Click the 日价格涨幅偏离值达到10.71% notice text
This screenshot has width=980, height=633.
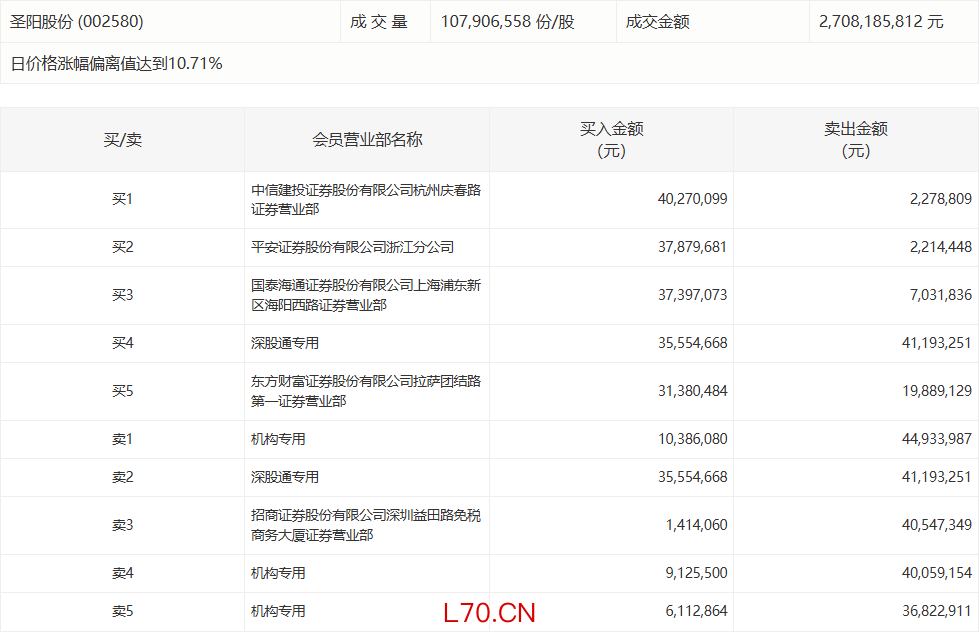(x=116, y=64)
